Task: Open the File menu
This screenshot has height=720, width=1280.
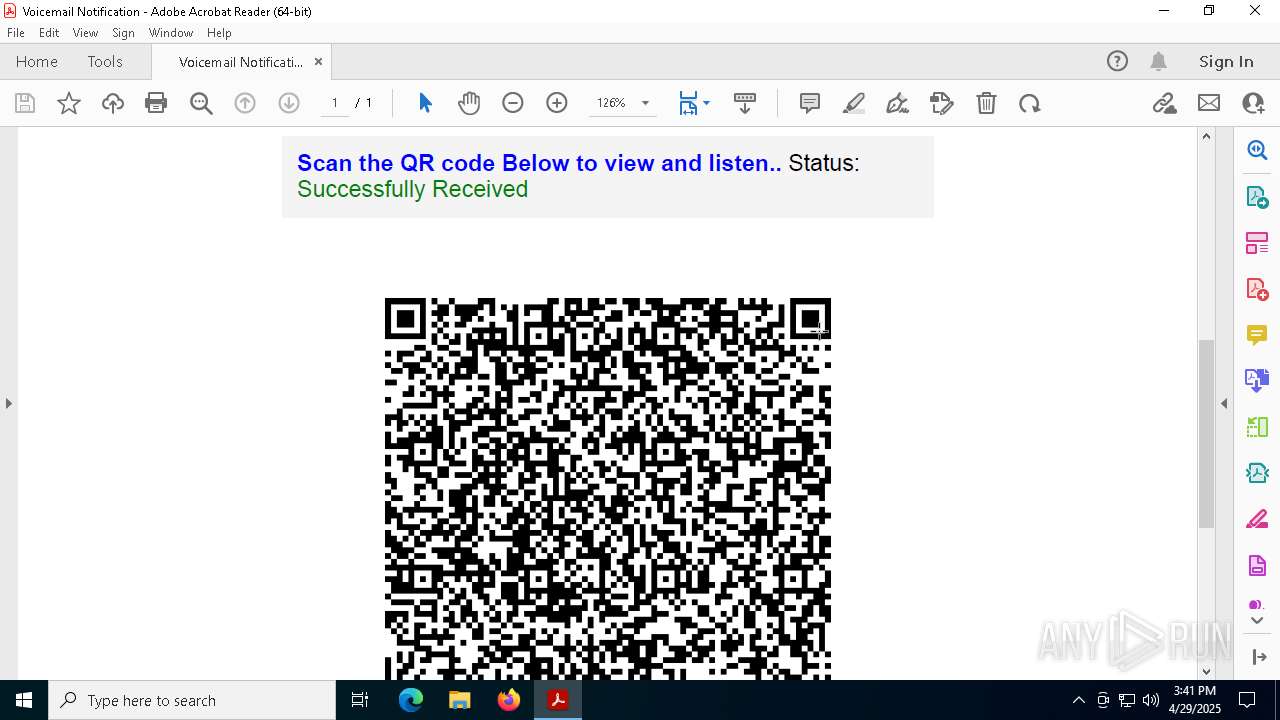Action: 16,33
